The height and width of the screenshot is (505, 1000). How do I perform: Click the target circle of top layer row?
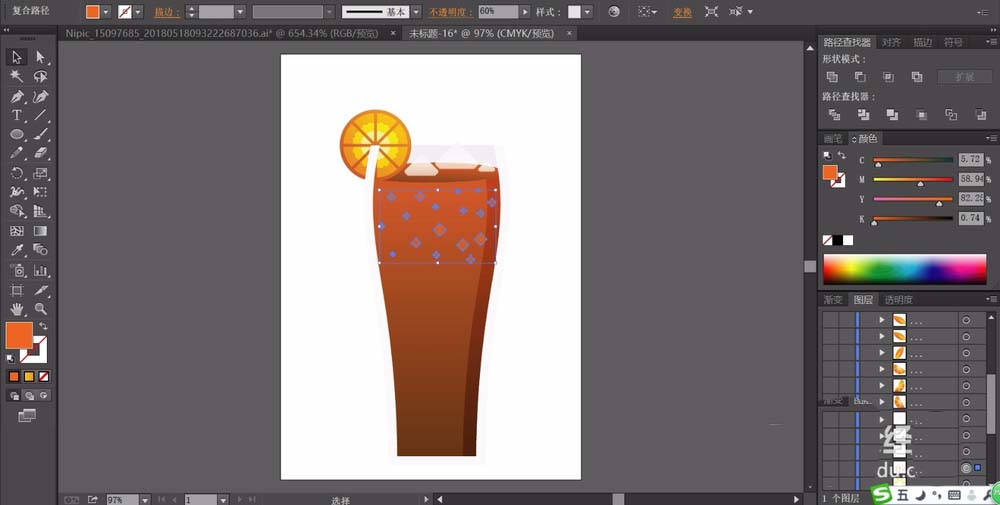click(x=966, y=320)
